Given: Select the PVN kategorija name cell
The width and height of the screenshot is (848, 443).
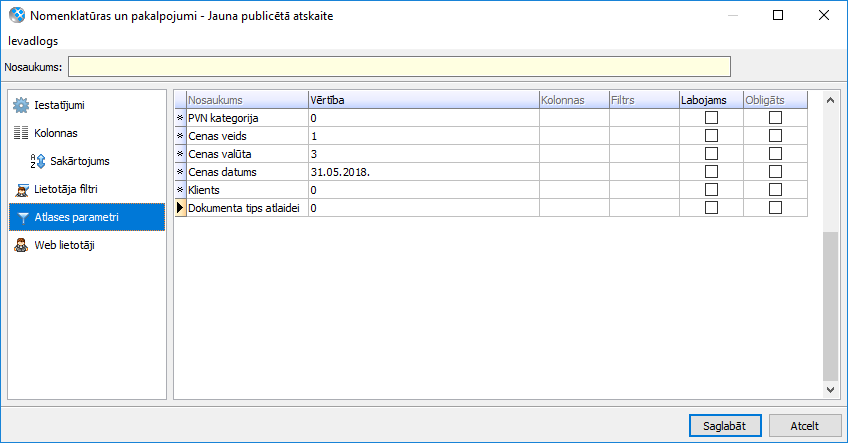Looking at the screenshot, I should tap(247, 118).
